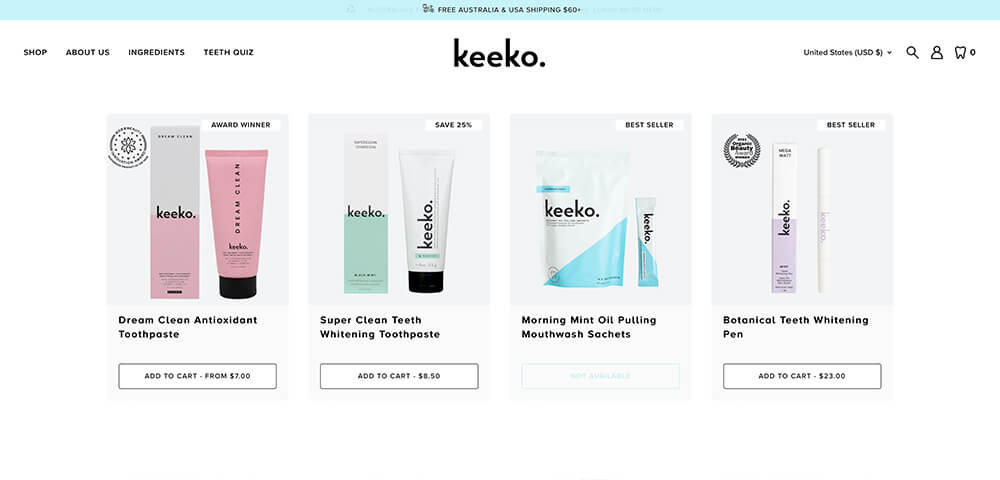Screen dimensions: 1000x480
Task: Open the tooth-shaped cart icon
Action: pyautogui.click(x=960, y=52)
